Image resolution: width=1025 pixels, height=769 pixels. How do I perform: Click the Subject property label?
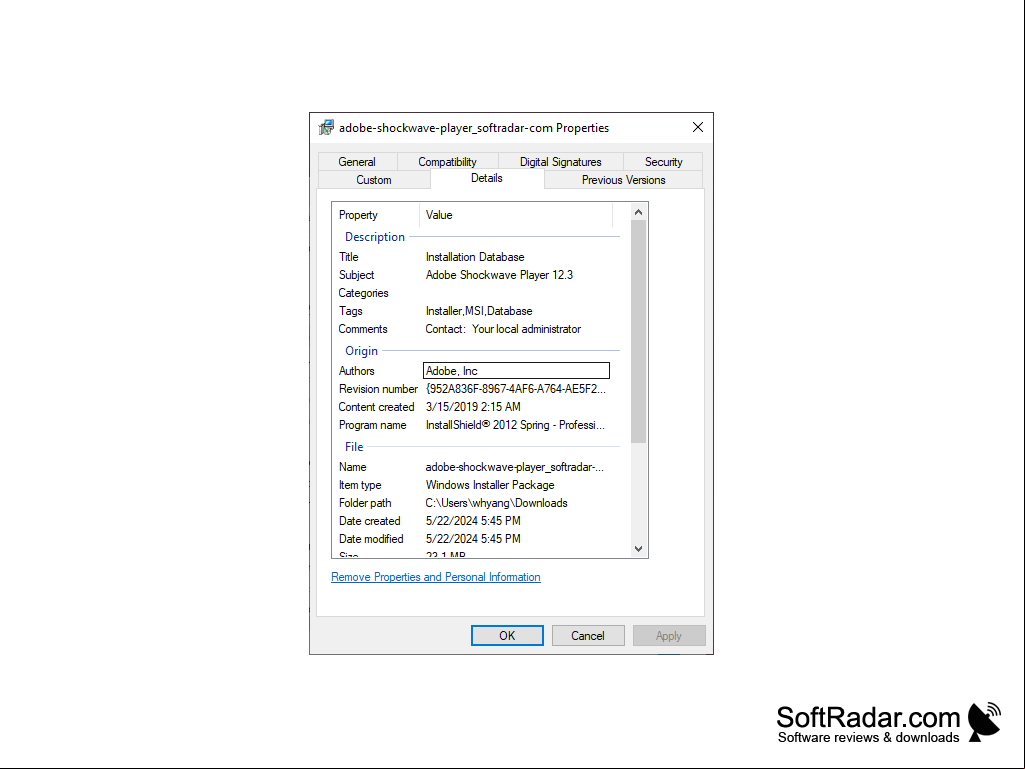356,275
